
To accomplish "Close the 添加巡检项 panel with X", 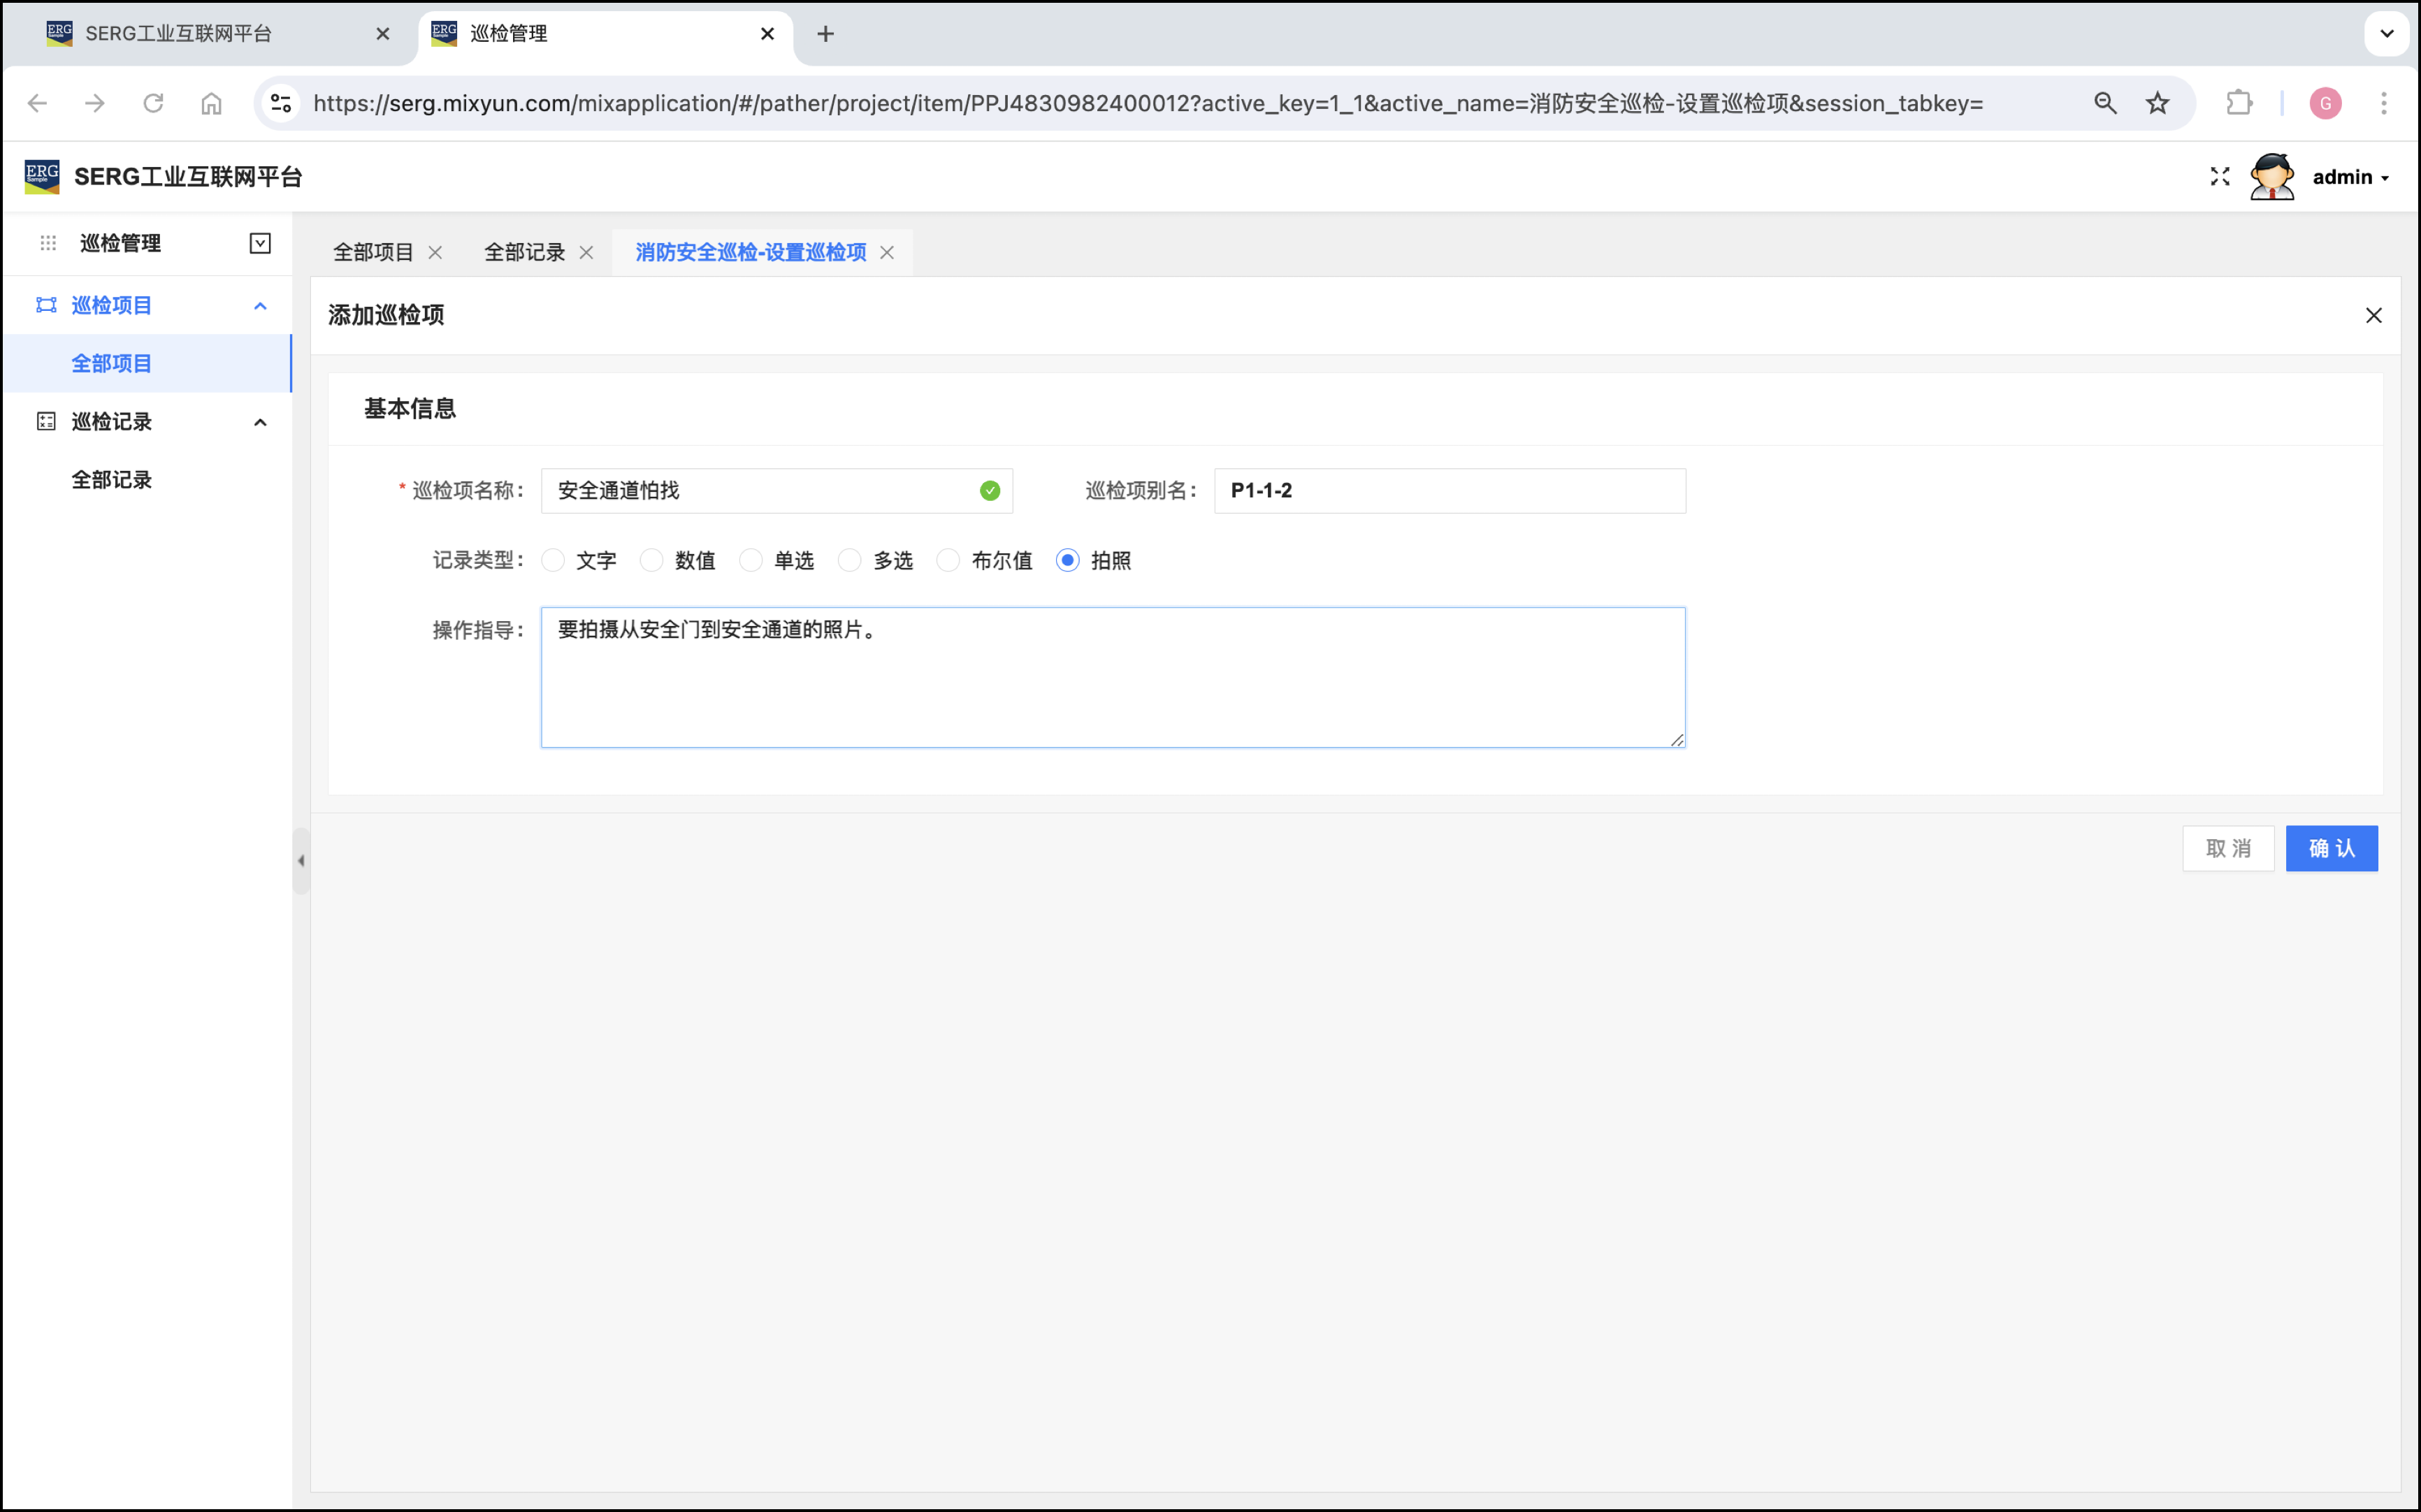I will click(x=2373, y=316).
